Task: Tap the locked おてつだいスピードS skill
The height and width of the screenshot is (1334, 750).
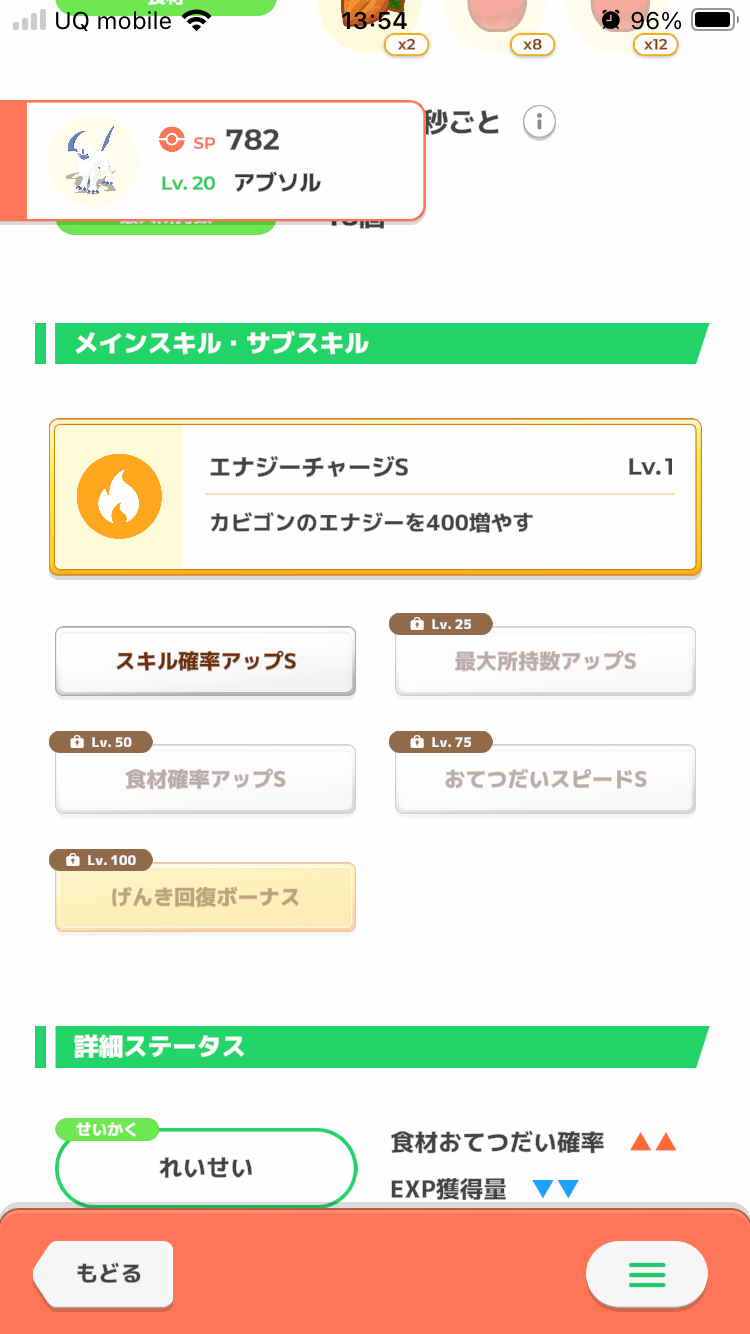Action: (545, 780)
